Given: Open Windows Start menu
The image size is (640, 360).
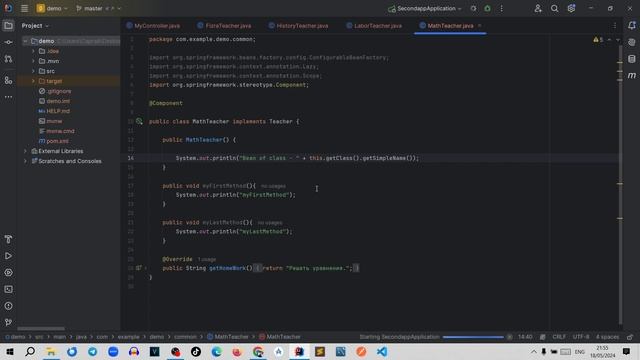Looking at the screenshot, I should click(9, 351).
